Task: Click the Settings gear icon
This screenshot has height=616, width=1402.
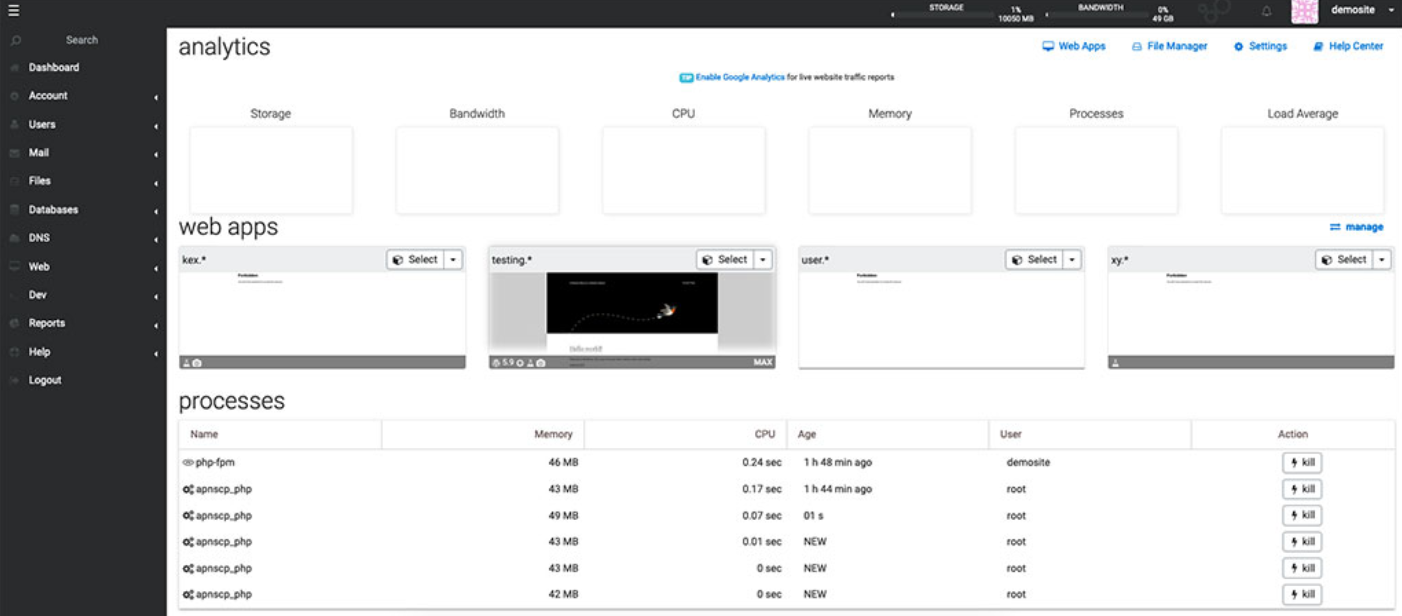Action: (x=1238, y=46)
